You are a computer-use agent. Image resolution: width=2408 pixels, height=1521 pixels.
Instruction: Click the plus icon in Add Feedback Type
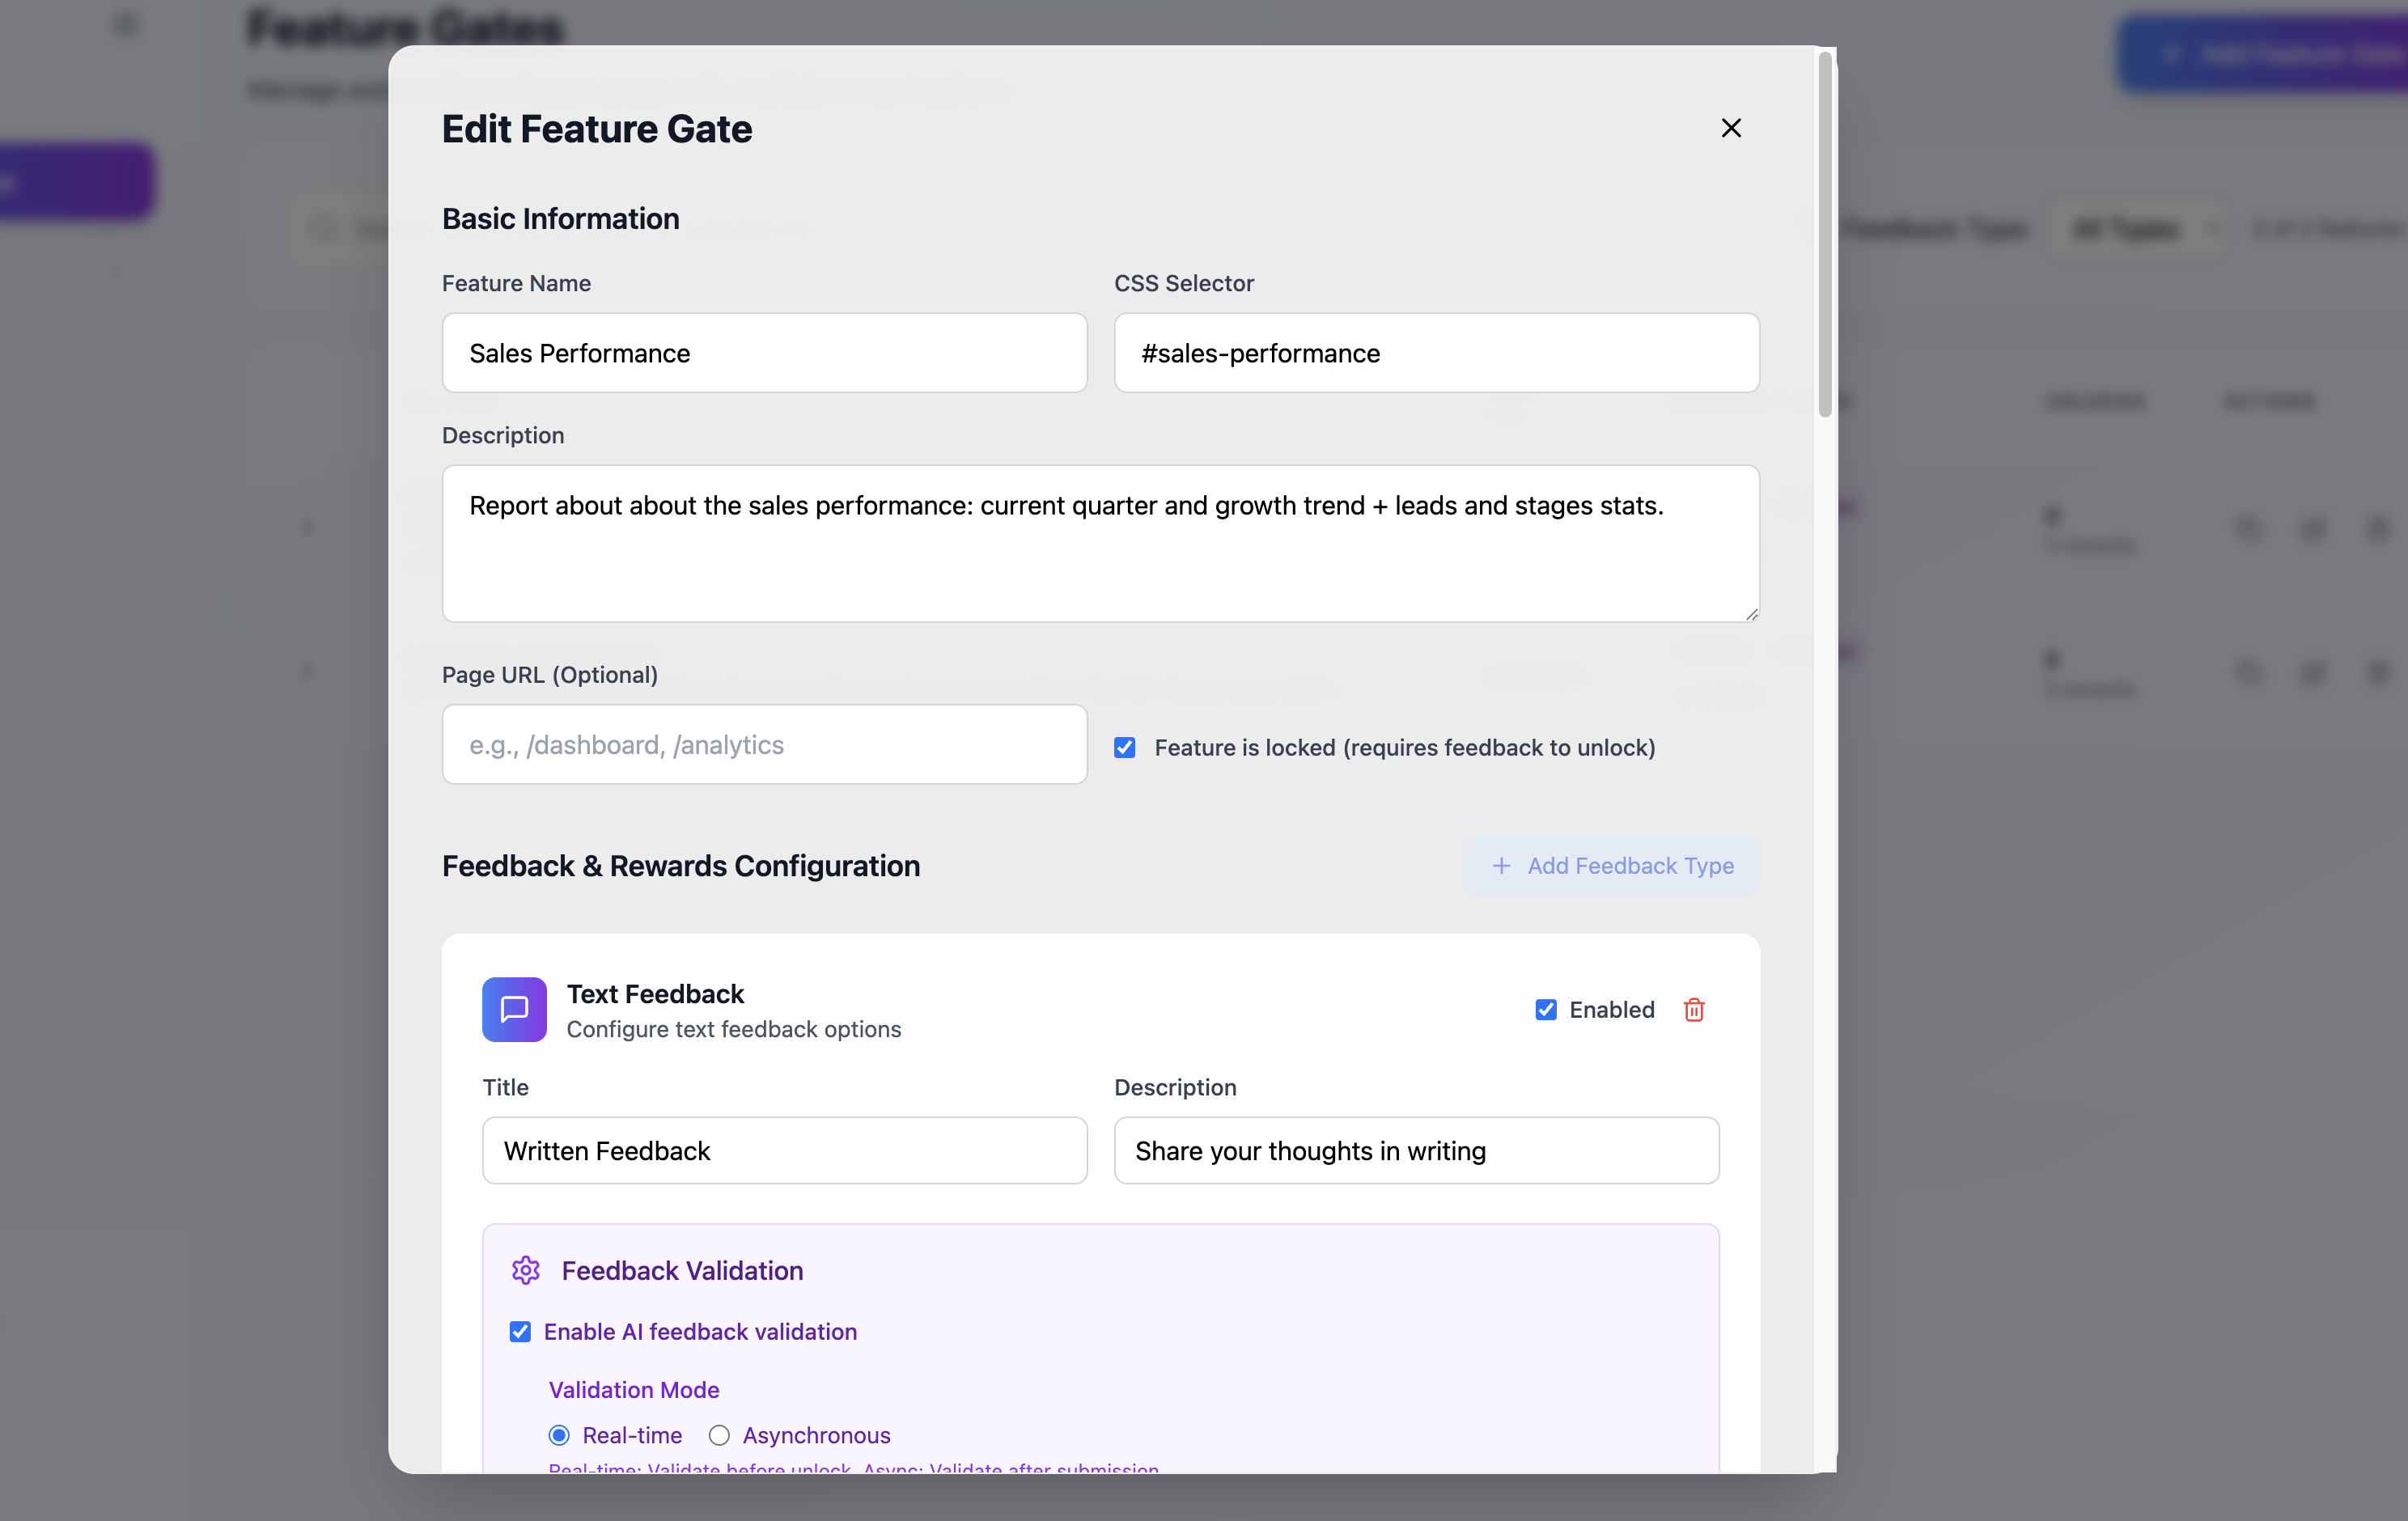[1501, 866]
